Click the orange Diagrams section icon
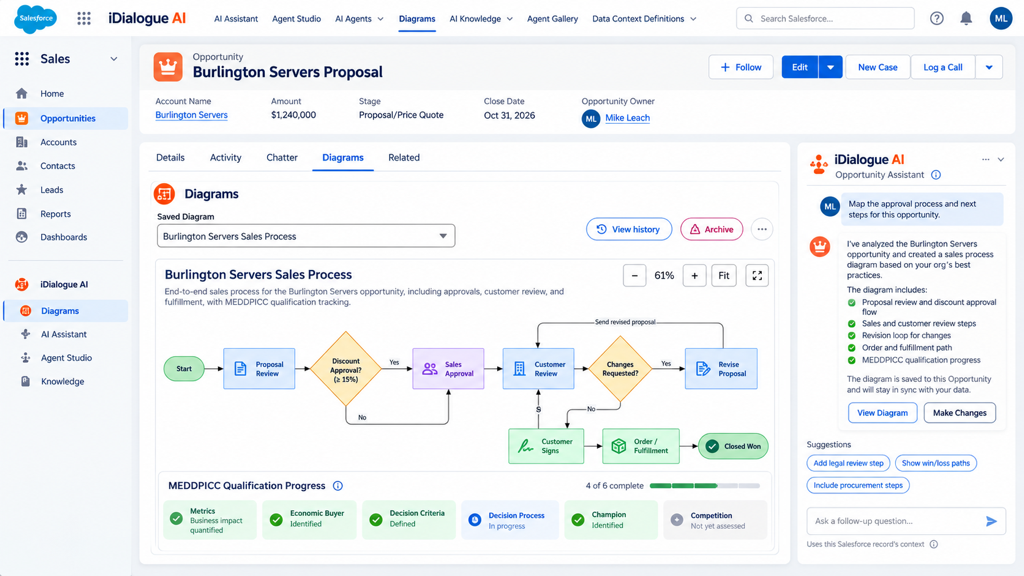Image resolution: width=1024 pixels, height=576 pixels. [165, 194]
